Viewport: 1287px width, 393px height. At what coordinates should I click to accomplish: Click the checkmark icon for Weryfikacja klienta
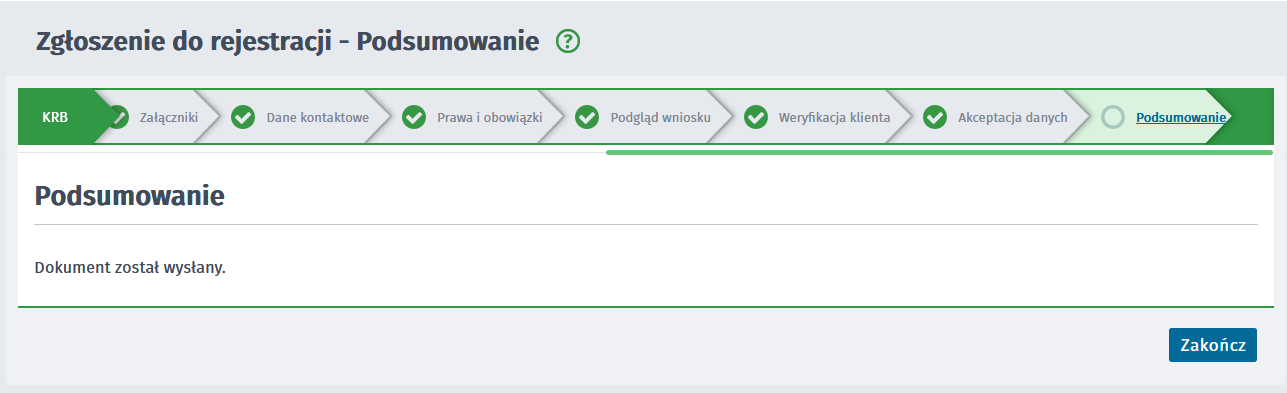click(756, 117)
